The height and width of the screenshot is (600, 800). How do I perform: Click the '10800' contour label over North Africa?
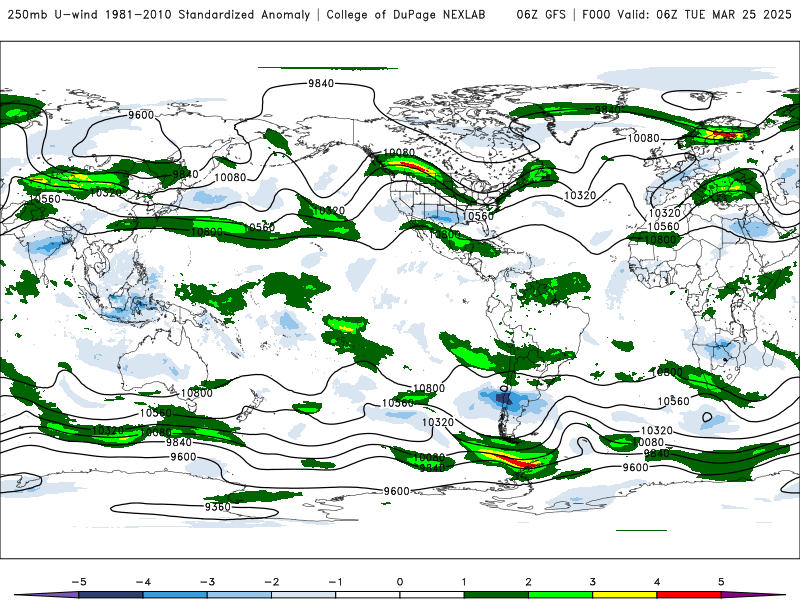[x=660, y=239]
